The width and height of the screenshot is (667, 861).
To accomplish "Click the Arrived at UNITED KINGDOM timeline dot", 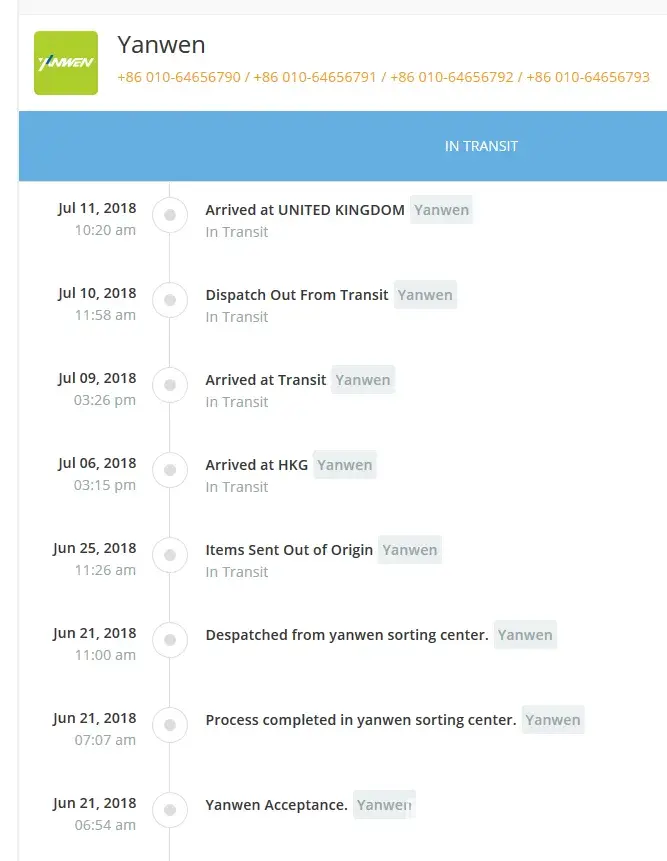I will 170,214.
